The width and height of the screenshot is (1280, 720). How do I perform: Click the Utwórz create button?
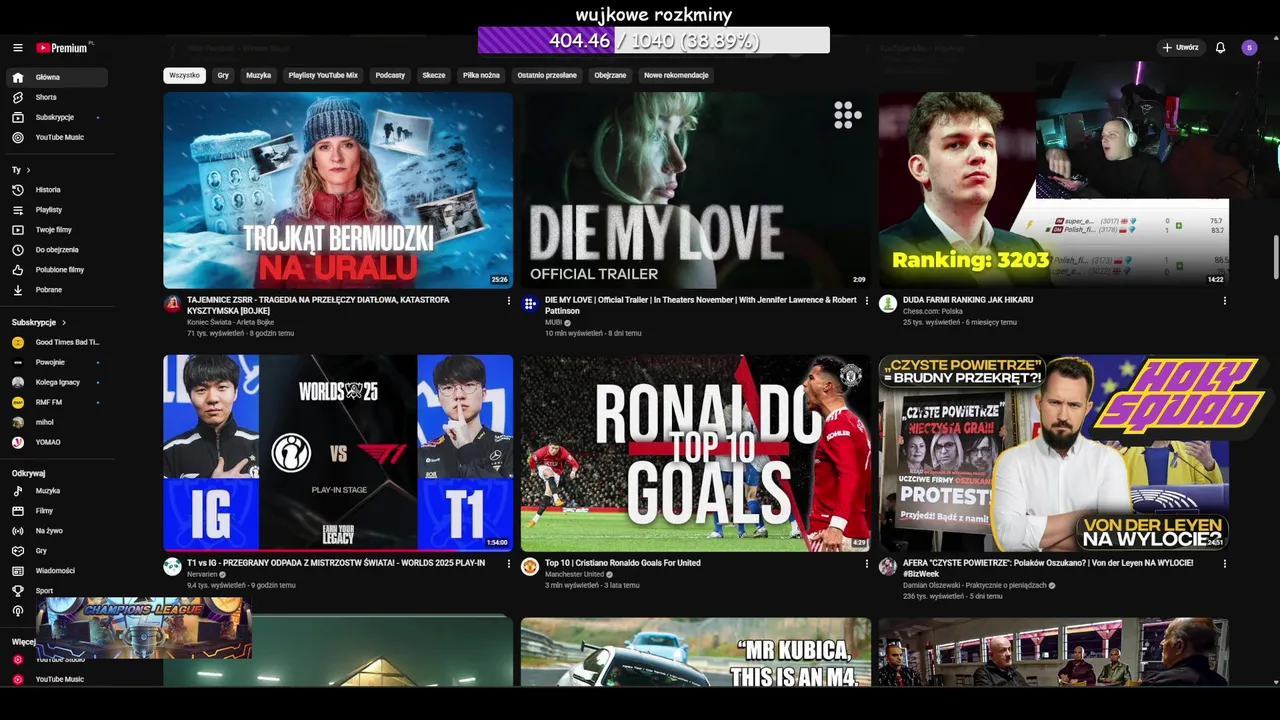(1180, 47)
